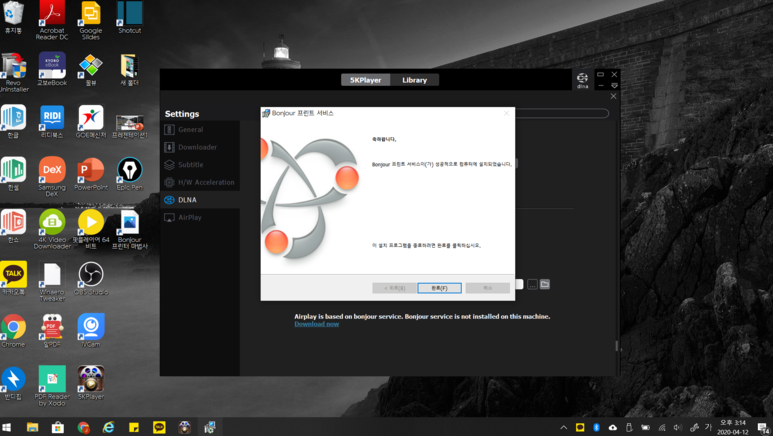Open the Google Slides desktop shortcut
The height and width of the screenshot is (436, 773).
(91, 20)
